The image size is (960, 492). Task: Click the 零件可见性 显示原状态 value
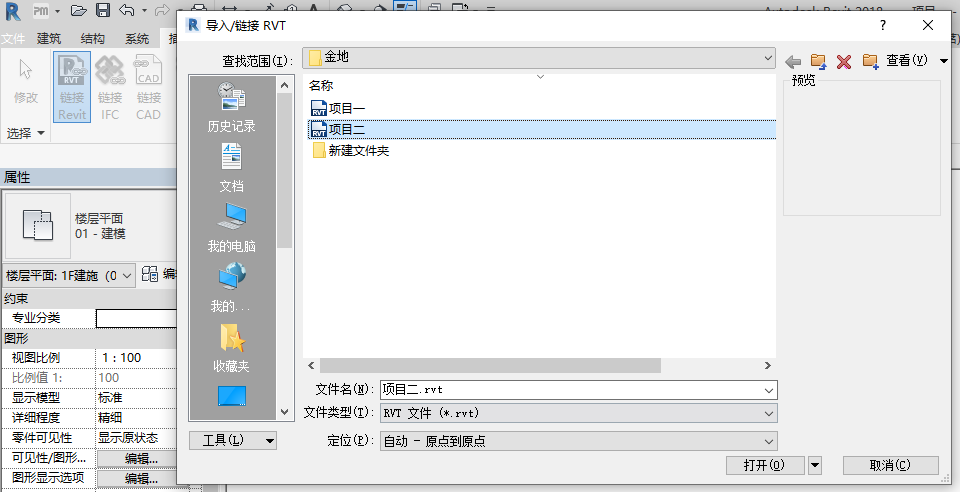coord(136,438)
